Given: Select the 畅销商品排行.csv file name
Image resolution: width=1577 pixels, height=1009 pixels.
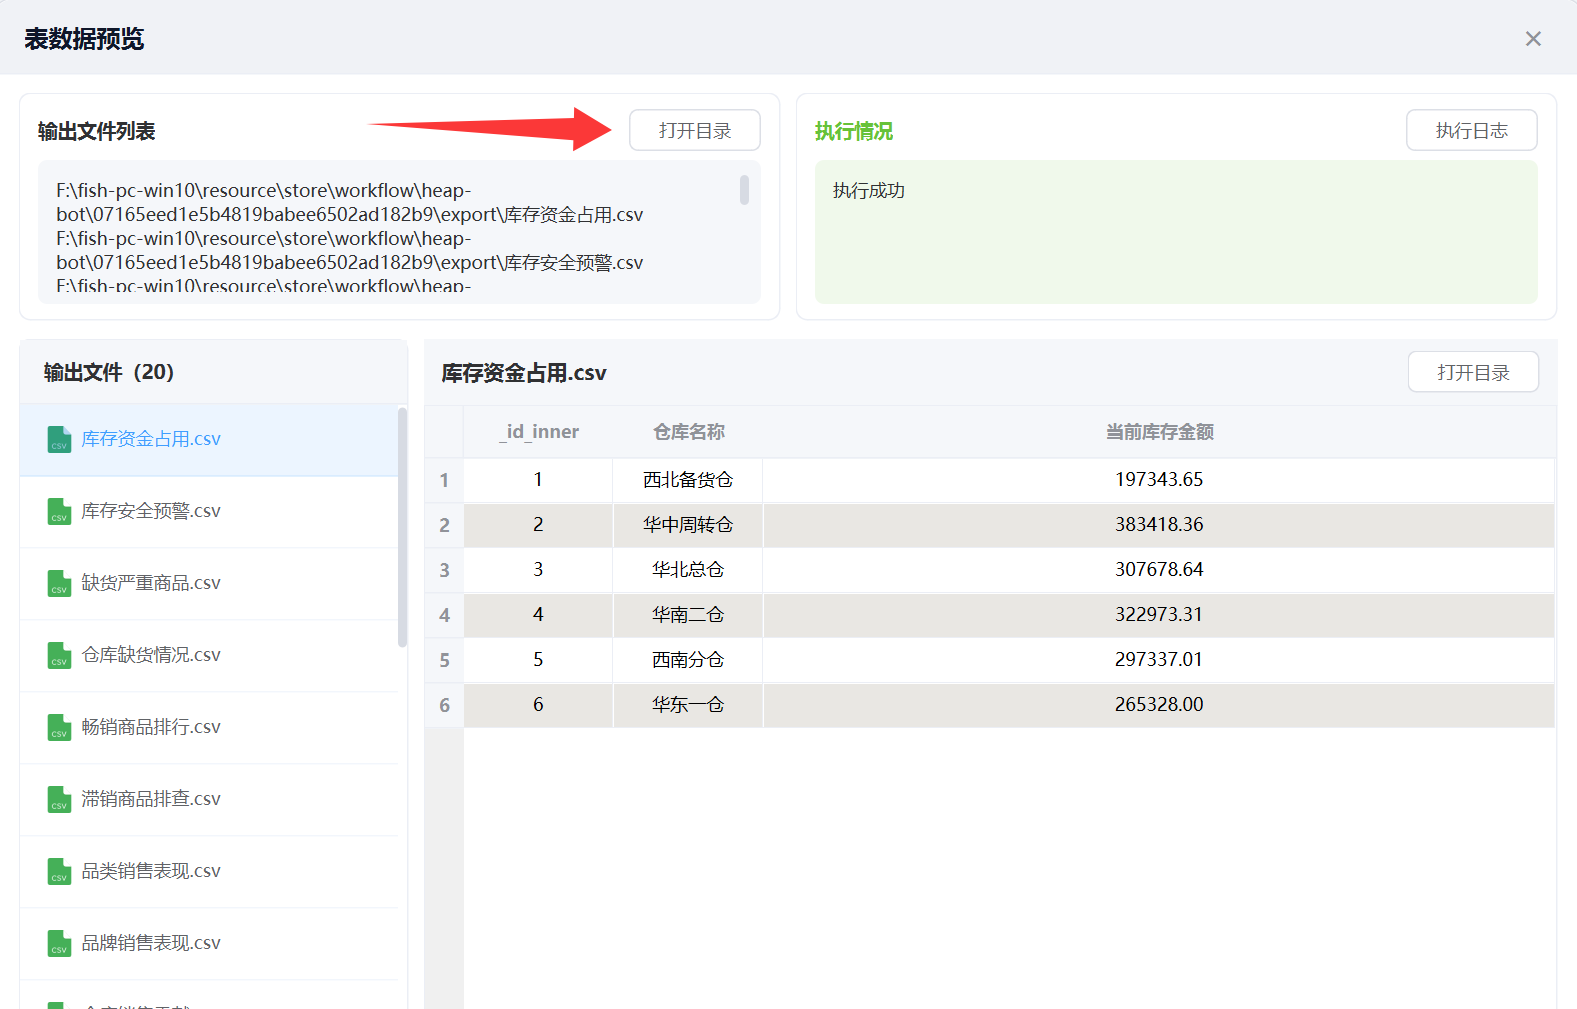Looking at the screenshot, I should (x=151, y=727).
